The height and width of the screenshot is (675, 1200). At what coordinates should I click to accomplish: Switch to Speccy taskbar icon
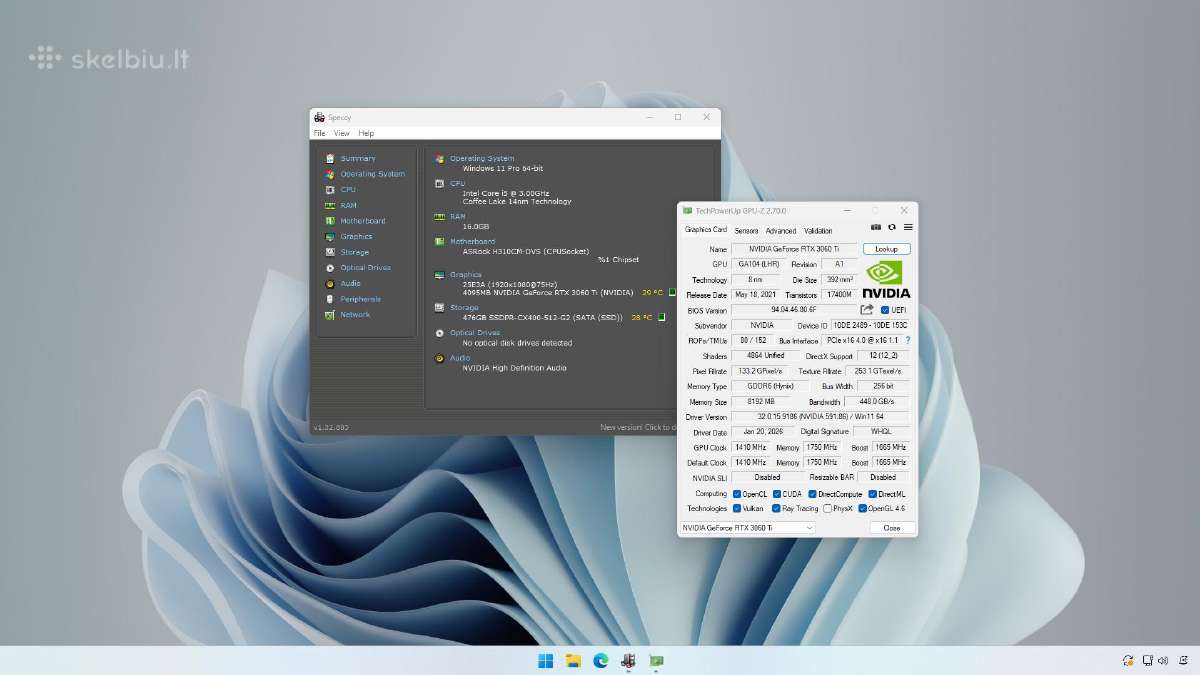(629, 660)
